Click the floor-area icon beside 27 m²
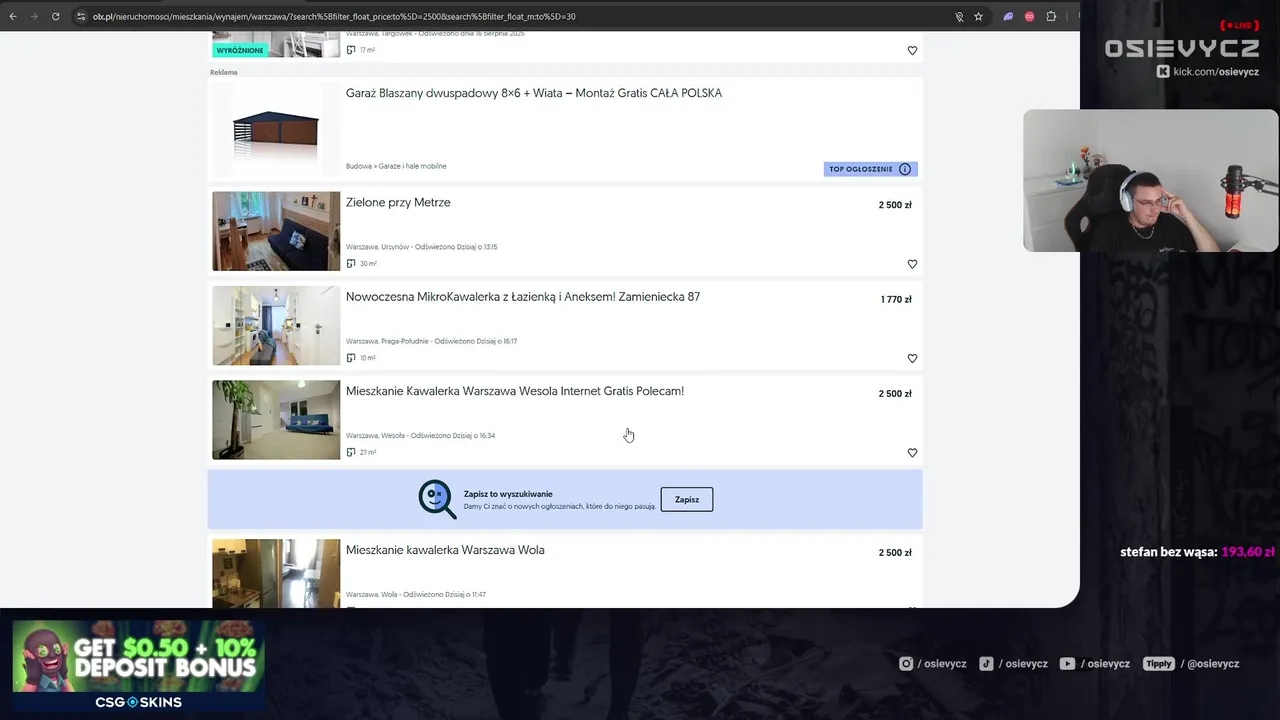The height and width of the screenshot is (720, 1280). (351, 452)
